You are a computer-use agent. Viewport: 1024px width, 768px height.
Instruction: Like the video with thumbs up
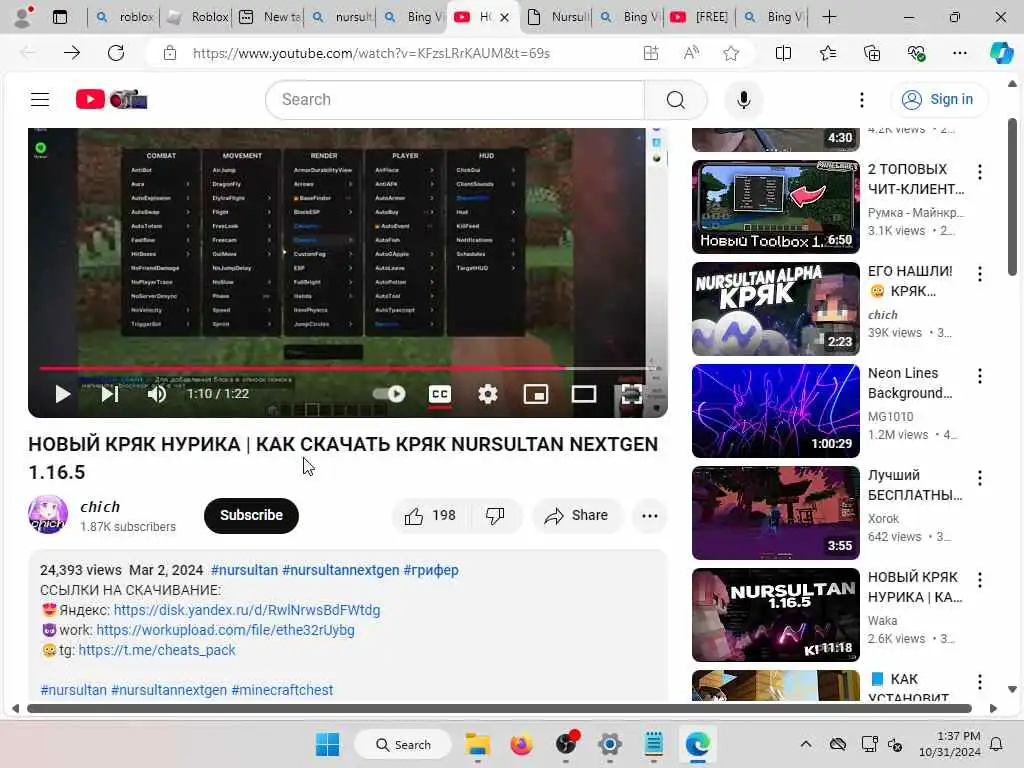tap(430, 516)
